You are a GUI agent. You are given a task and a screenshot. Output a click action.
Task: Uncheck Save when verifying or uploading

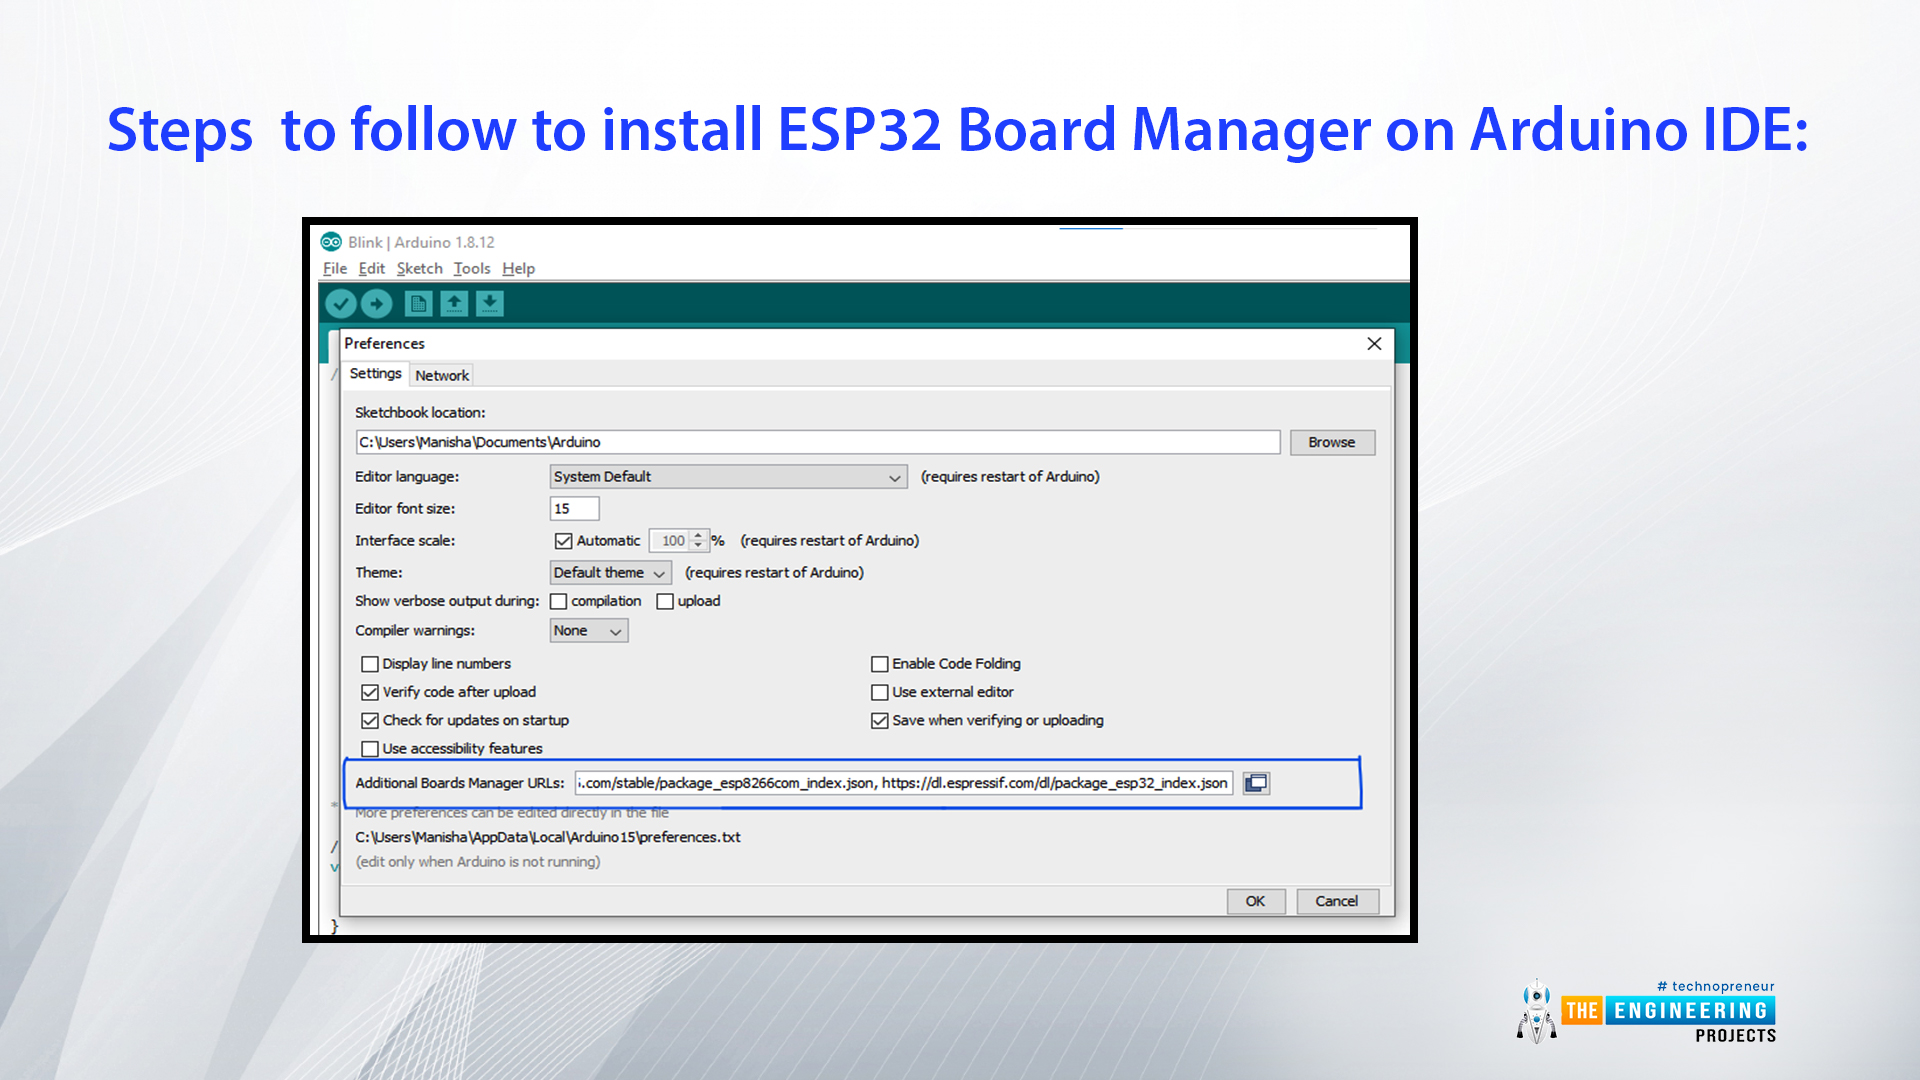[880, 721]
